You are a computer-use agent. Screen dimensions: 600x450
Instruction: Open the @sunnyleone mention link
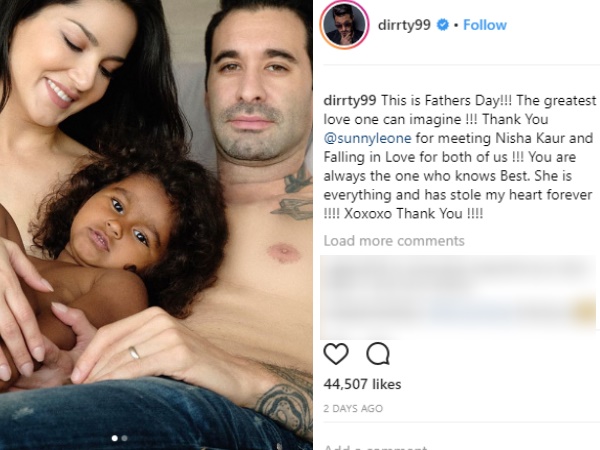point(367,138)
